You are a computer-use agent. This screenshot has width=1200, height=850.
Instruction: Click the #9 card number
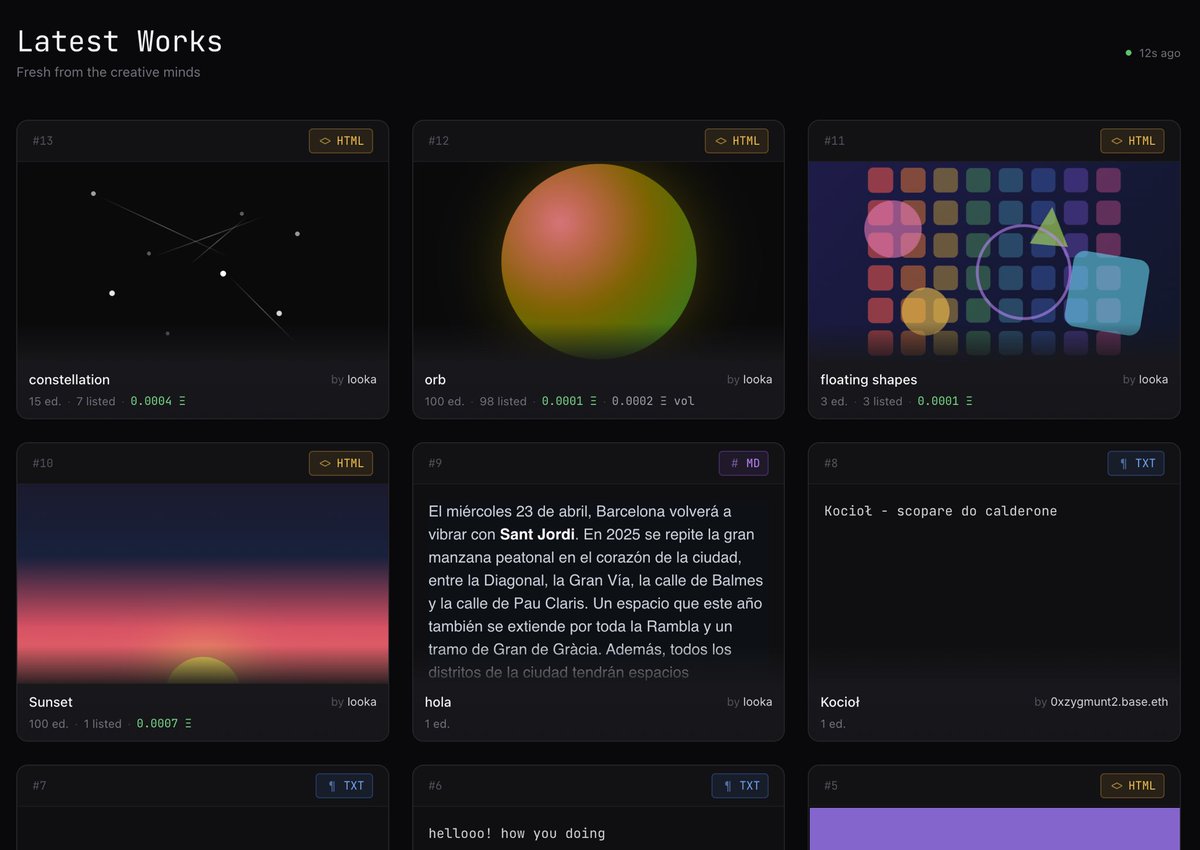tap(435, 463)
